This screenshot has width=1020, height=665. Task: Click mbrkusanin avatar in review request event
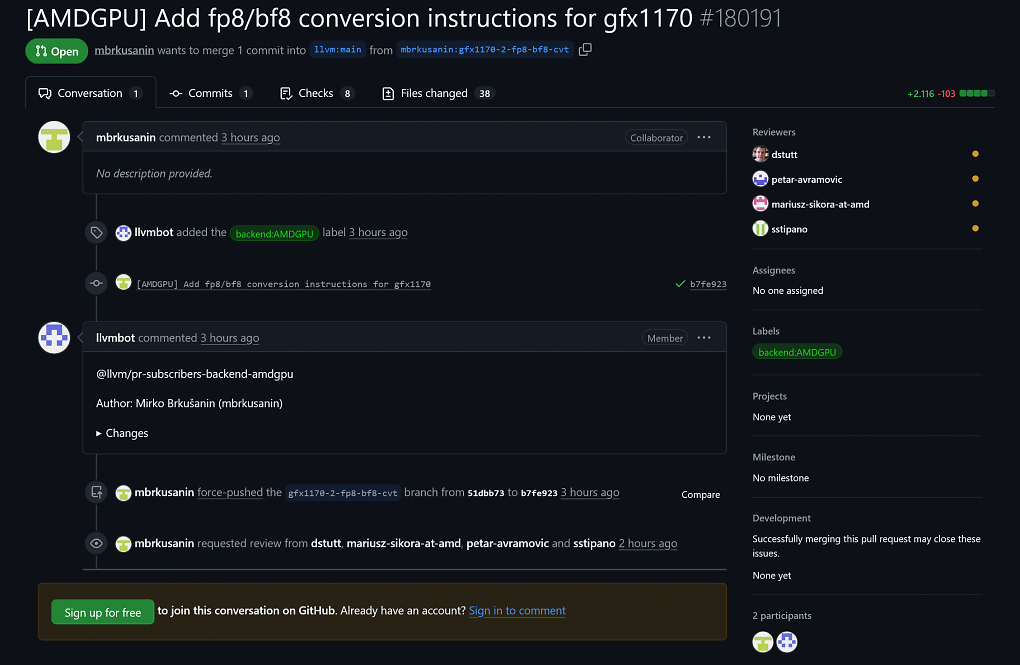click(x=123, y=543)
